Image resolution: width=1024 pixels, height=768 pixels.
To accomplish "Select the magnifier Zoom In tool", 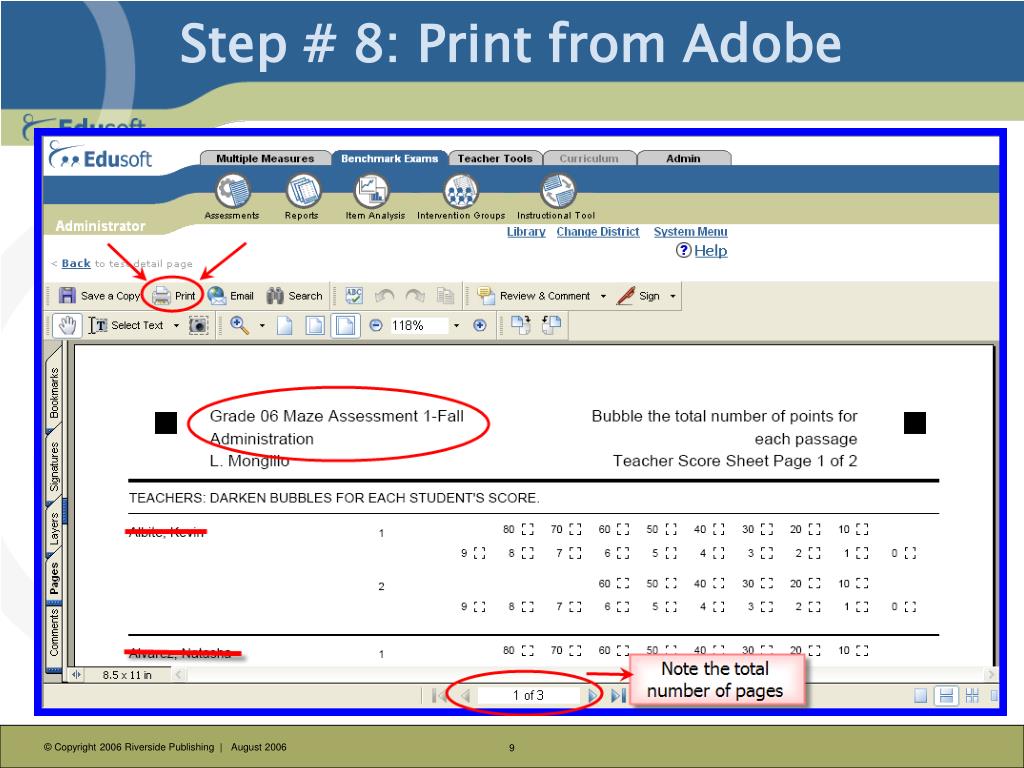I will click(239, 325).
